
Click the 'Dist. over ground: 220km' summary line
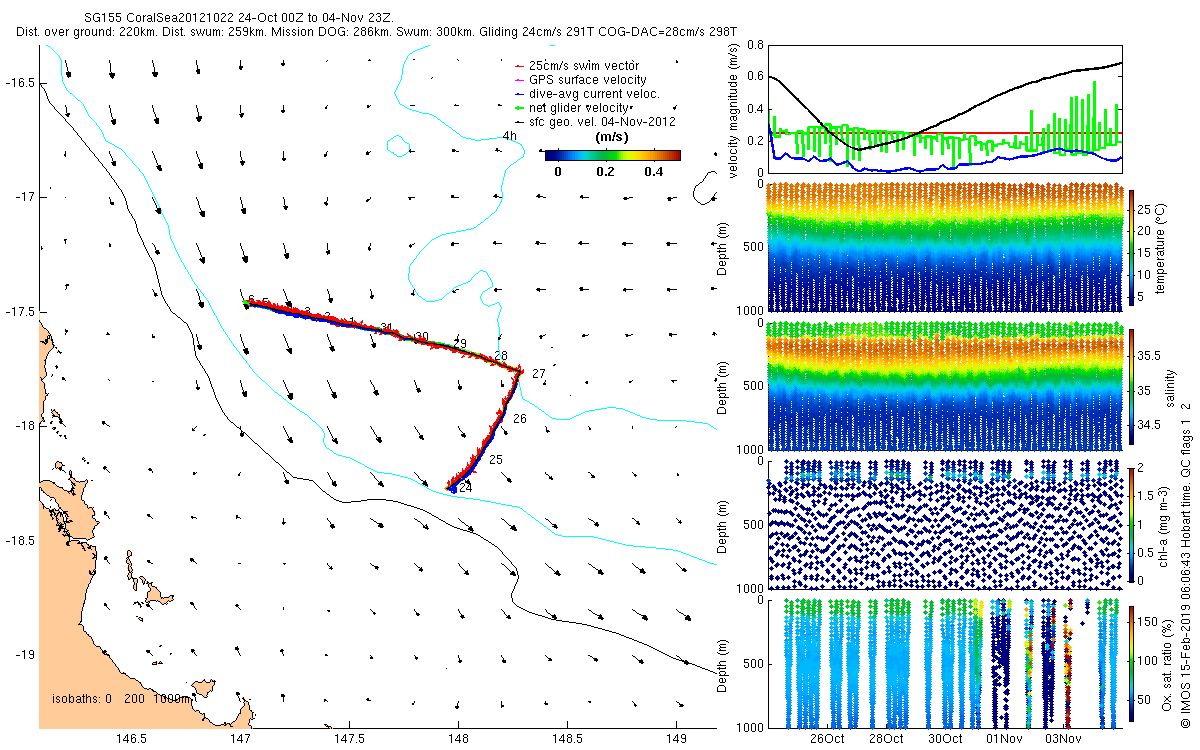click(x=377, y=32)
